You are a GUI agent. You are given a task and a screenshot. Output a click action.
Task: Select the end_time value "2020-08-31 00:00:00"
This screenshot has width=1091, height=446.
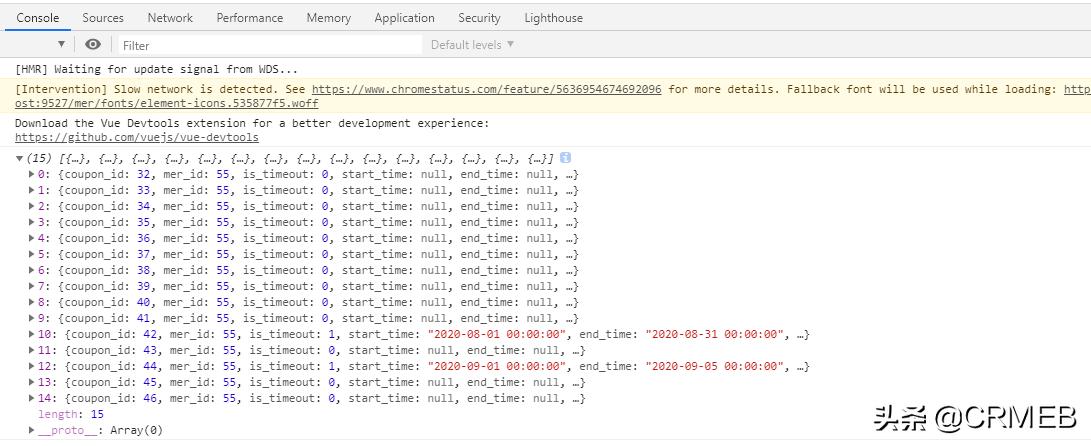click(715, 334)
